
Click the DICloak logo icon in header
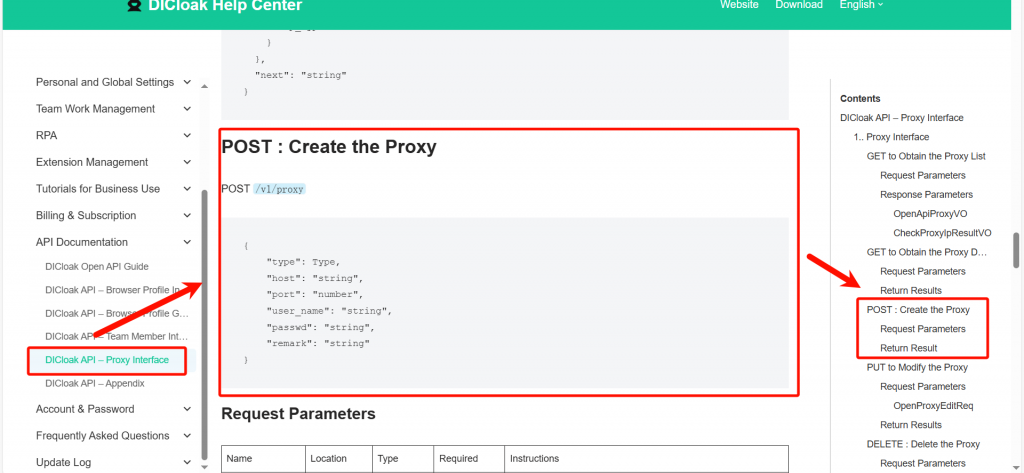click(135, 6)
